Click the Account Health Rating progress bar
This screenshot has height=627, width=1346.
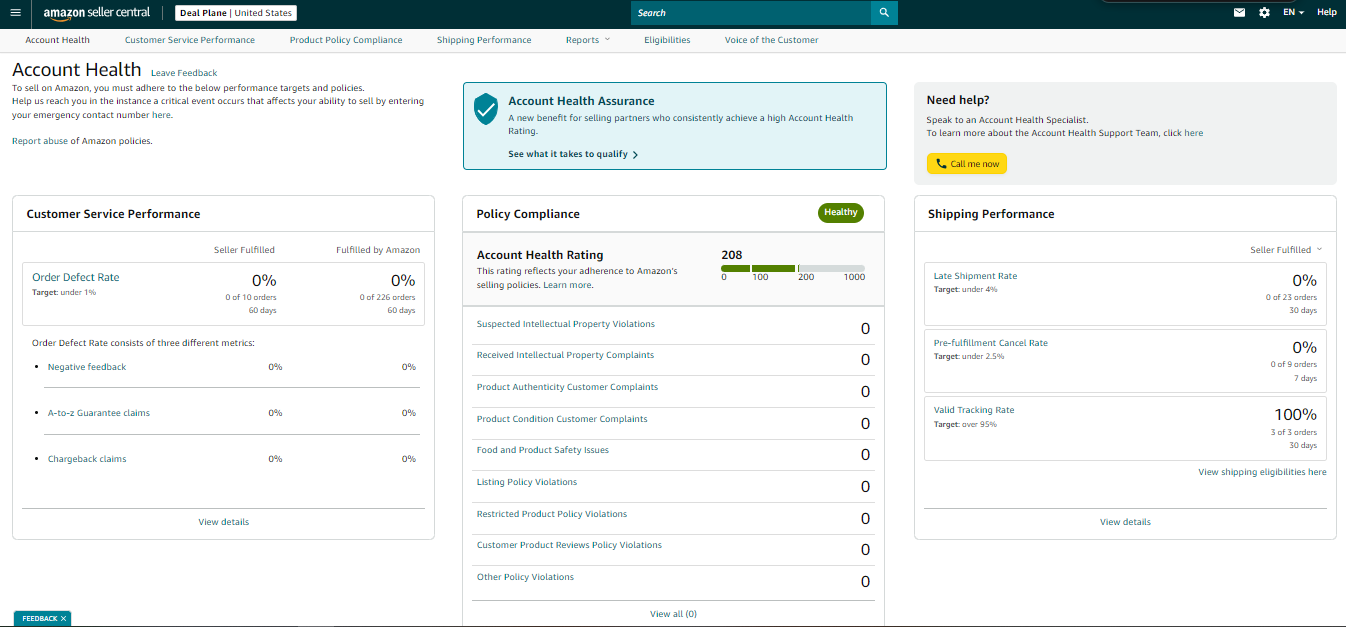pos(793,268)
